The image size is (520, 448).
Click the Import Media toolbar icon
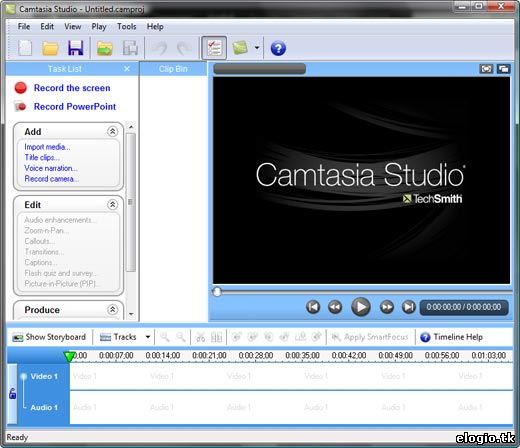click(x=105, y=48)
